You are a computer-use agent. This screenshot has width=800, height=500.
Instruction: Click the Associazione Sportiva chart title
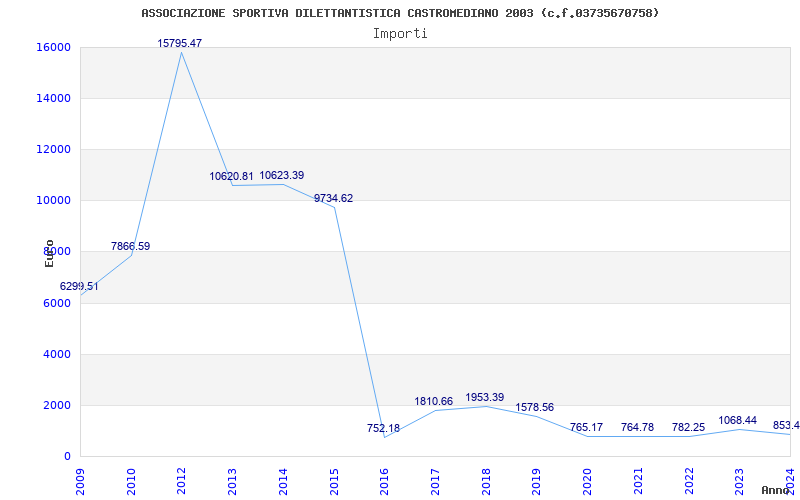[x=401, y=13]
